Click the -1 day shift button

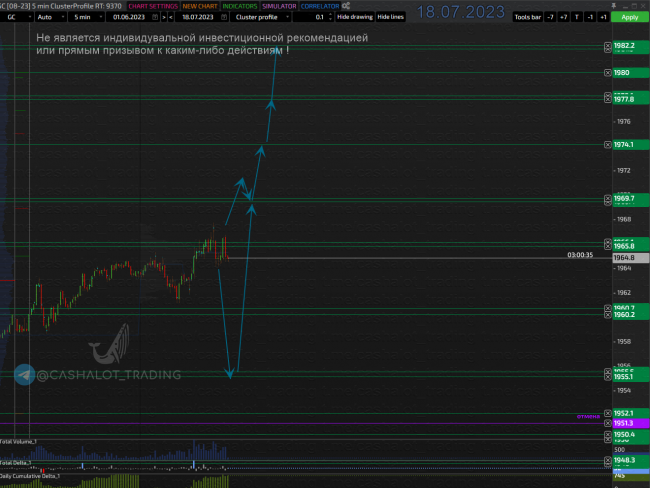(x=590, y=17)
